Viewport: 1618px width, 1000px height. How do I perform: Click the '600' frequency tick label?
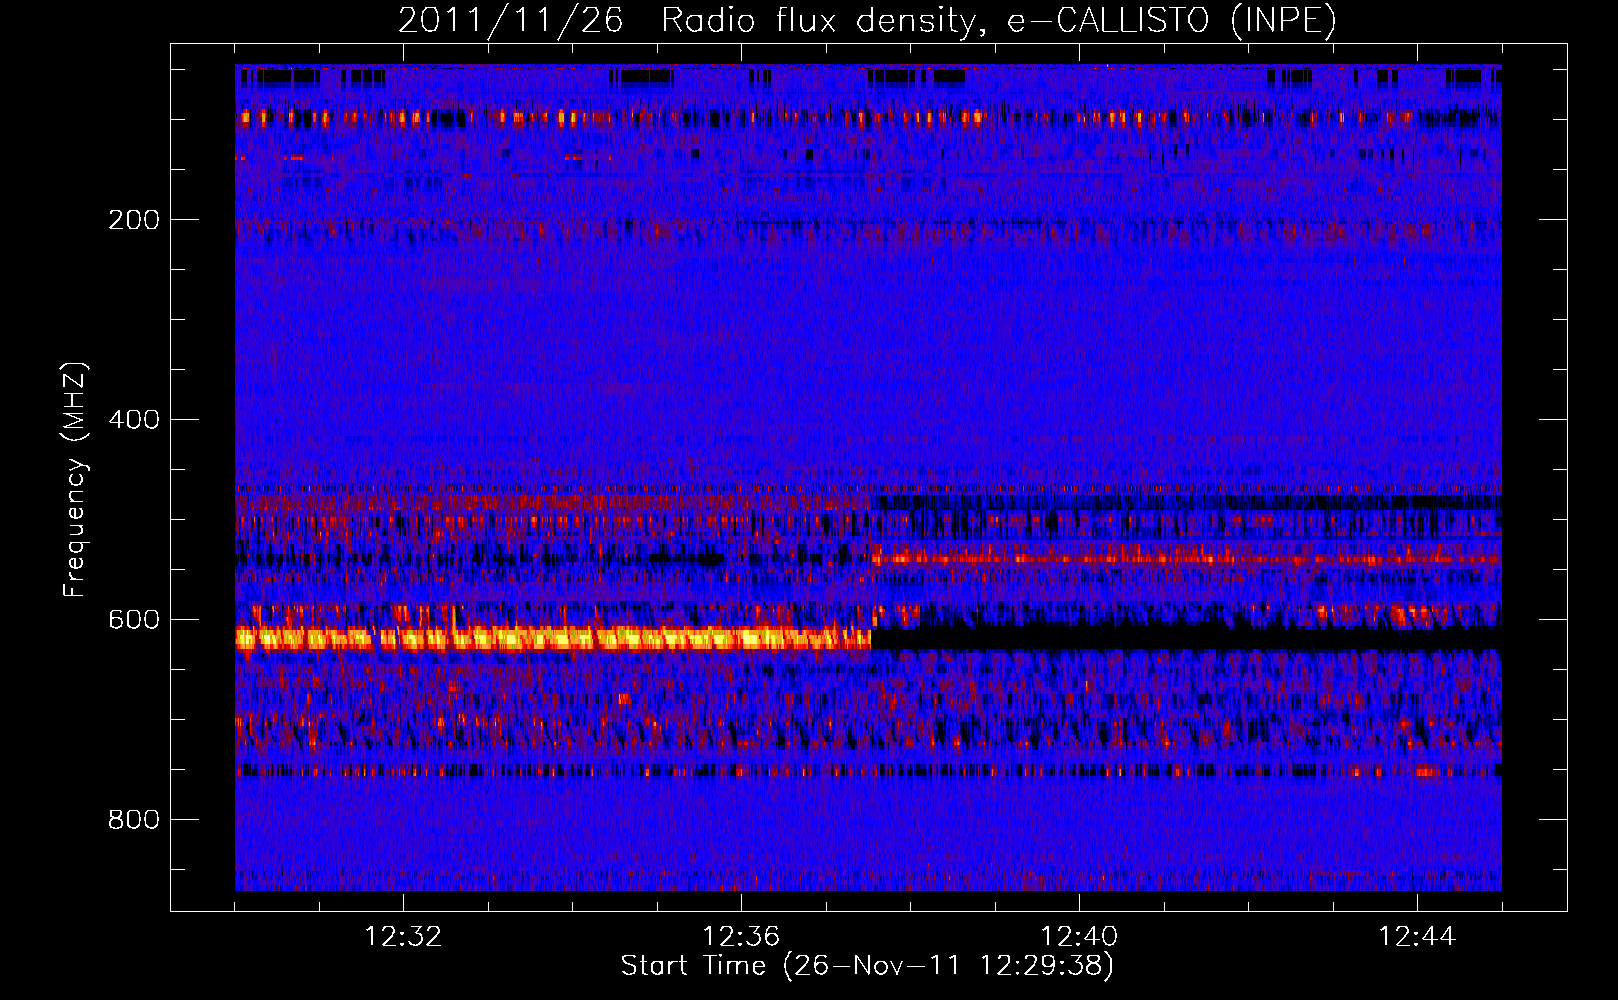[134, 620]
